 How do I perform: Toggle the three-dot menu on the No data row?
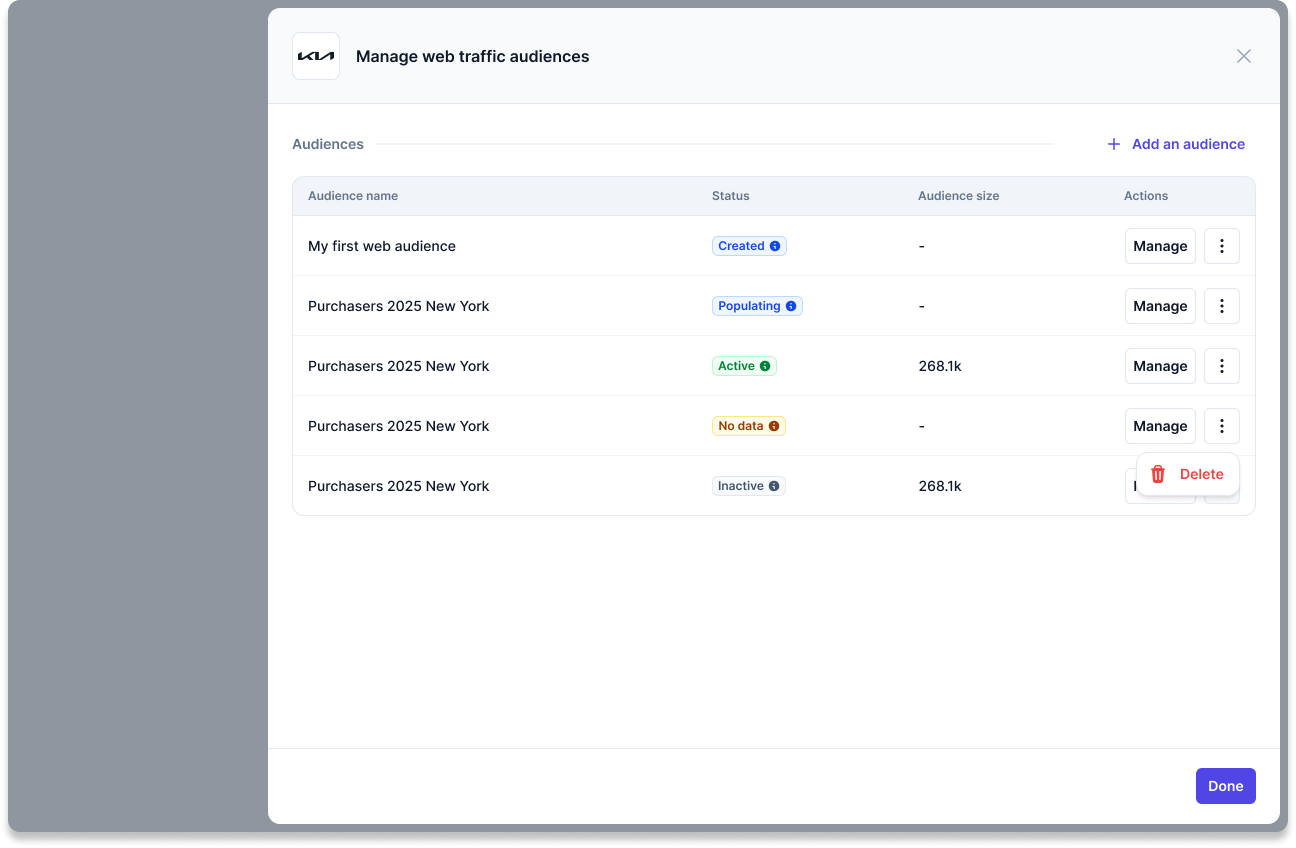pos(1222,426)
